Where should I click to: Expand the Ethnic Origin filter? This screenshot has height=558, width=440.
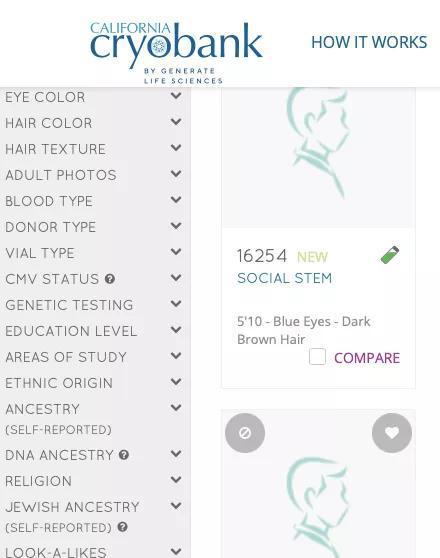pos(93,383)
